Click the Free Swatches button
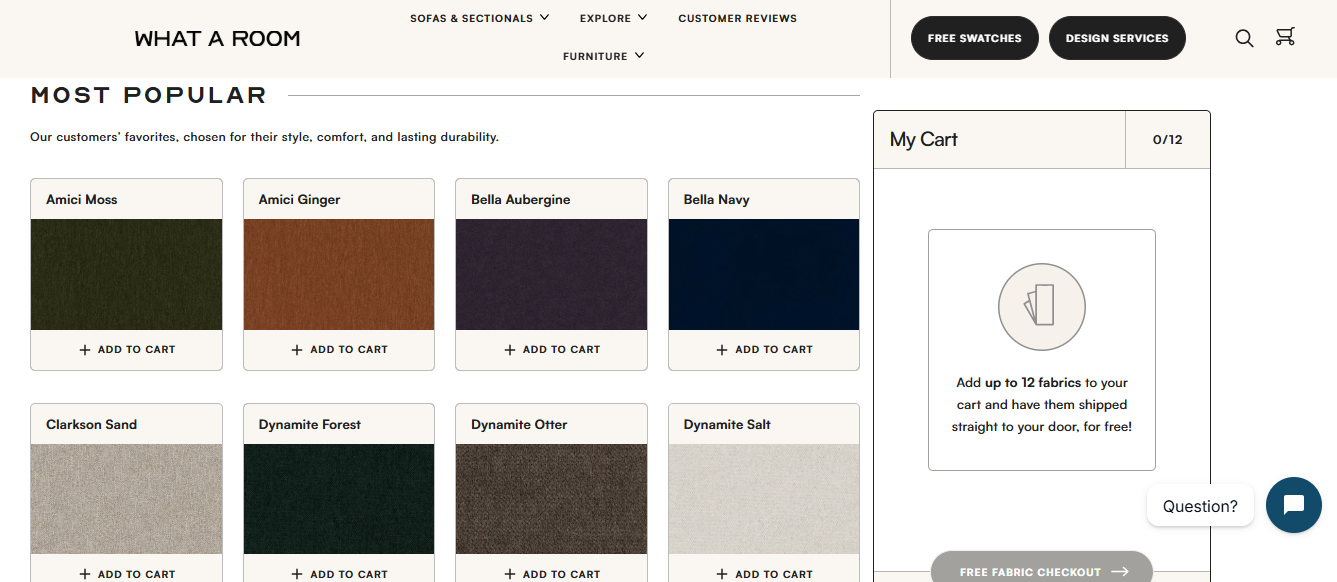This screenshot has width=1337, height=582. click(x=975, y=38)
